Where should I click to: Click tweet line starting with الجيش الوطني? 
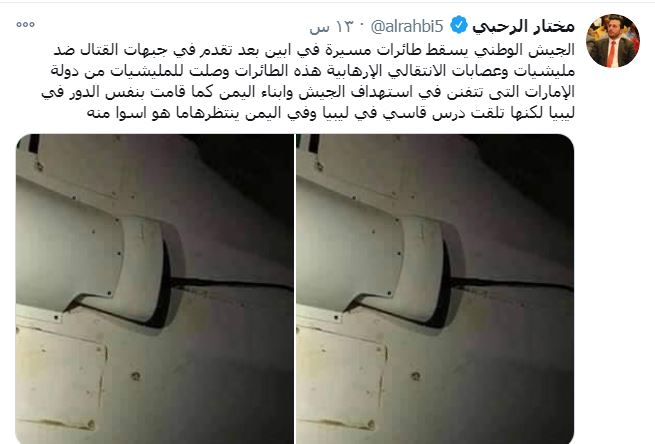pos(314,51)
